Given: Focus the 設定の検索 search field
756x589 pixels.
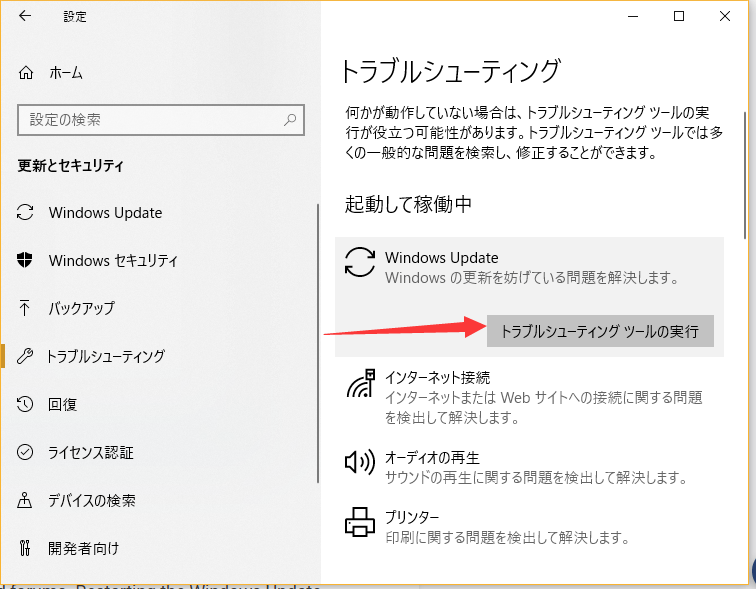Looking at the screenshot, I should [161, 120].
